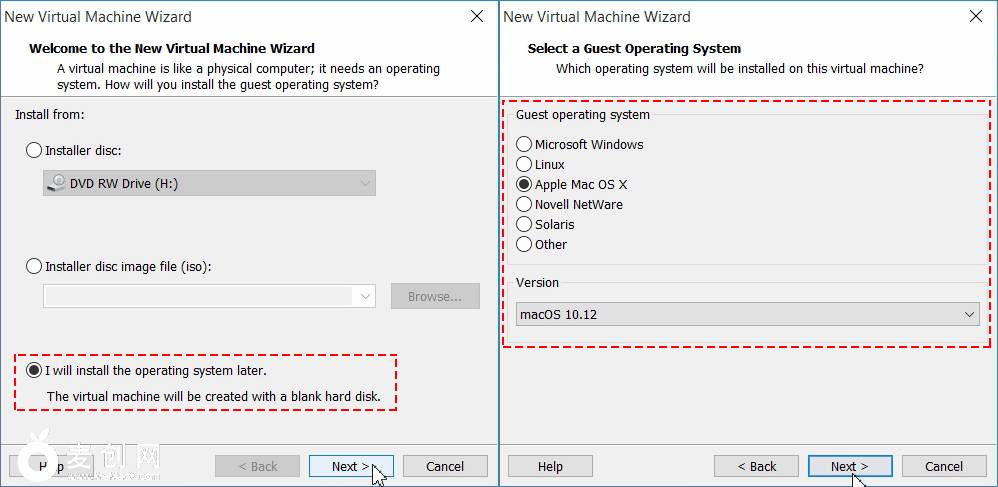Select 'I will install the operating system later'

(x=34, y=371)
